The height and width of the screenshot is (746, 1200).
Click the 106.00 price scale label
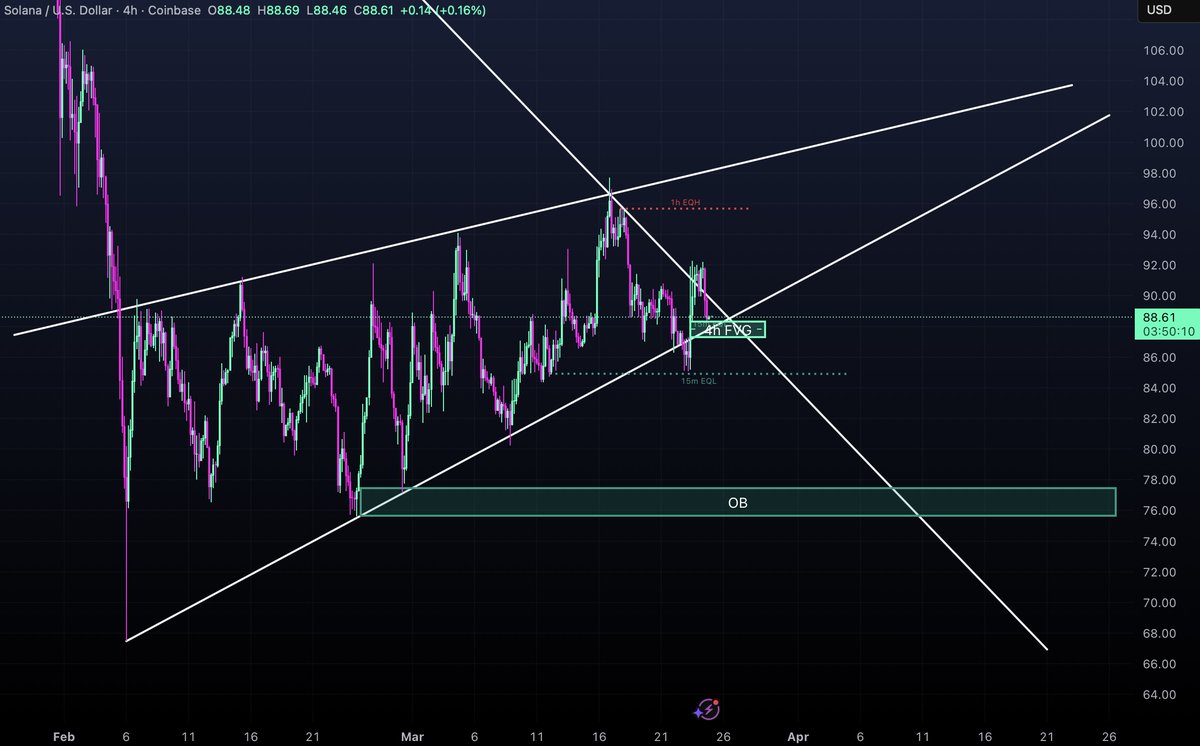tap(1161, 50)
